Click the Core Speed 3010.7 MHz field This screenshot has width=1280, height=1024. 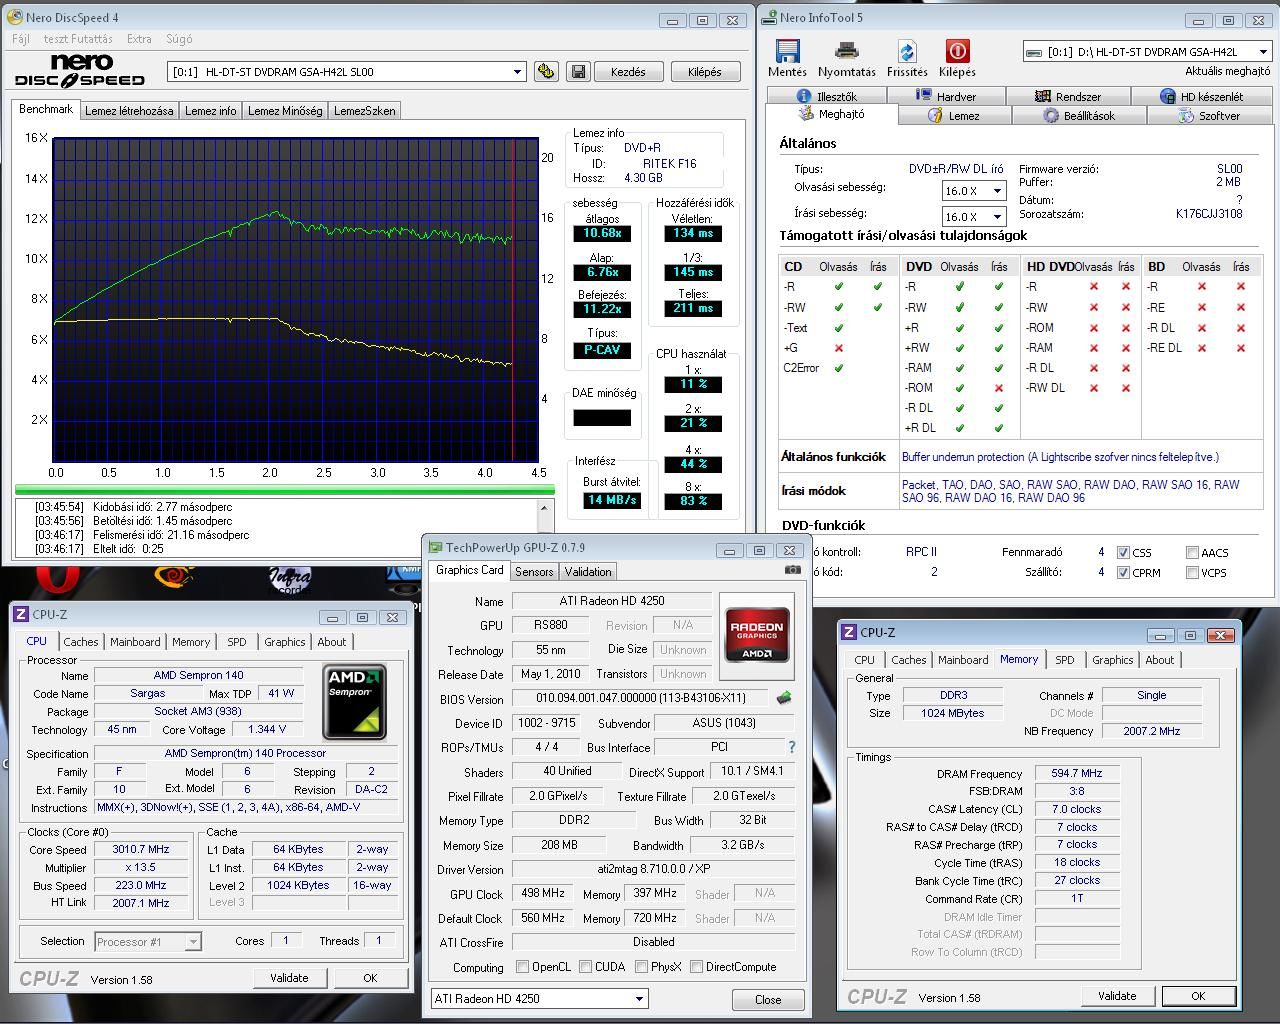click(141, 849)
